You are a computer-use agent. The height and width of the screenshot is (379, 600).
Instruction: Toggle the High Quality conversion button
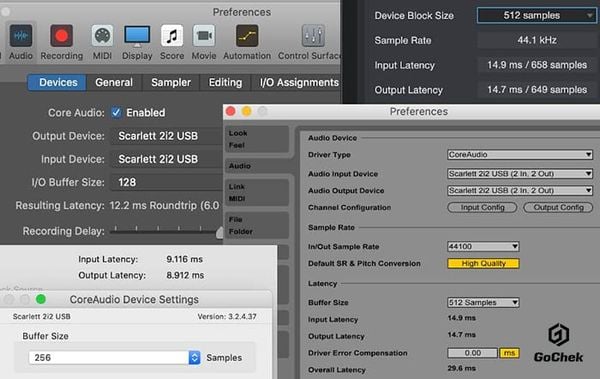483,263
